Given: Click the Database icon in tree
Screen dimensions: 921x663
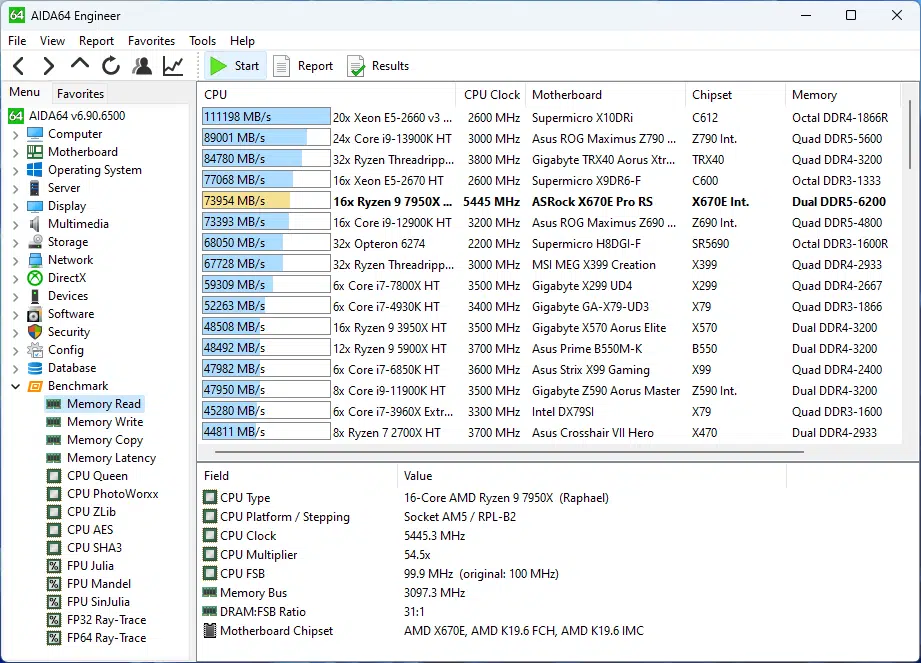Looking at the screenshot, I should pyautogui.click(x=35, y=368).
